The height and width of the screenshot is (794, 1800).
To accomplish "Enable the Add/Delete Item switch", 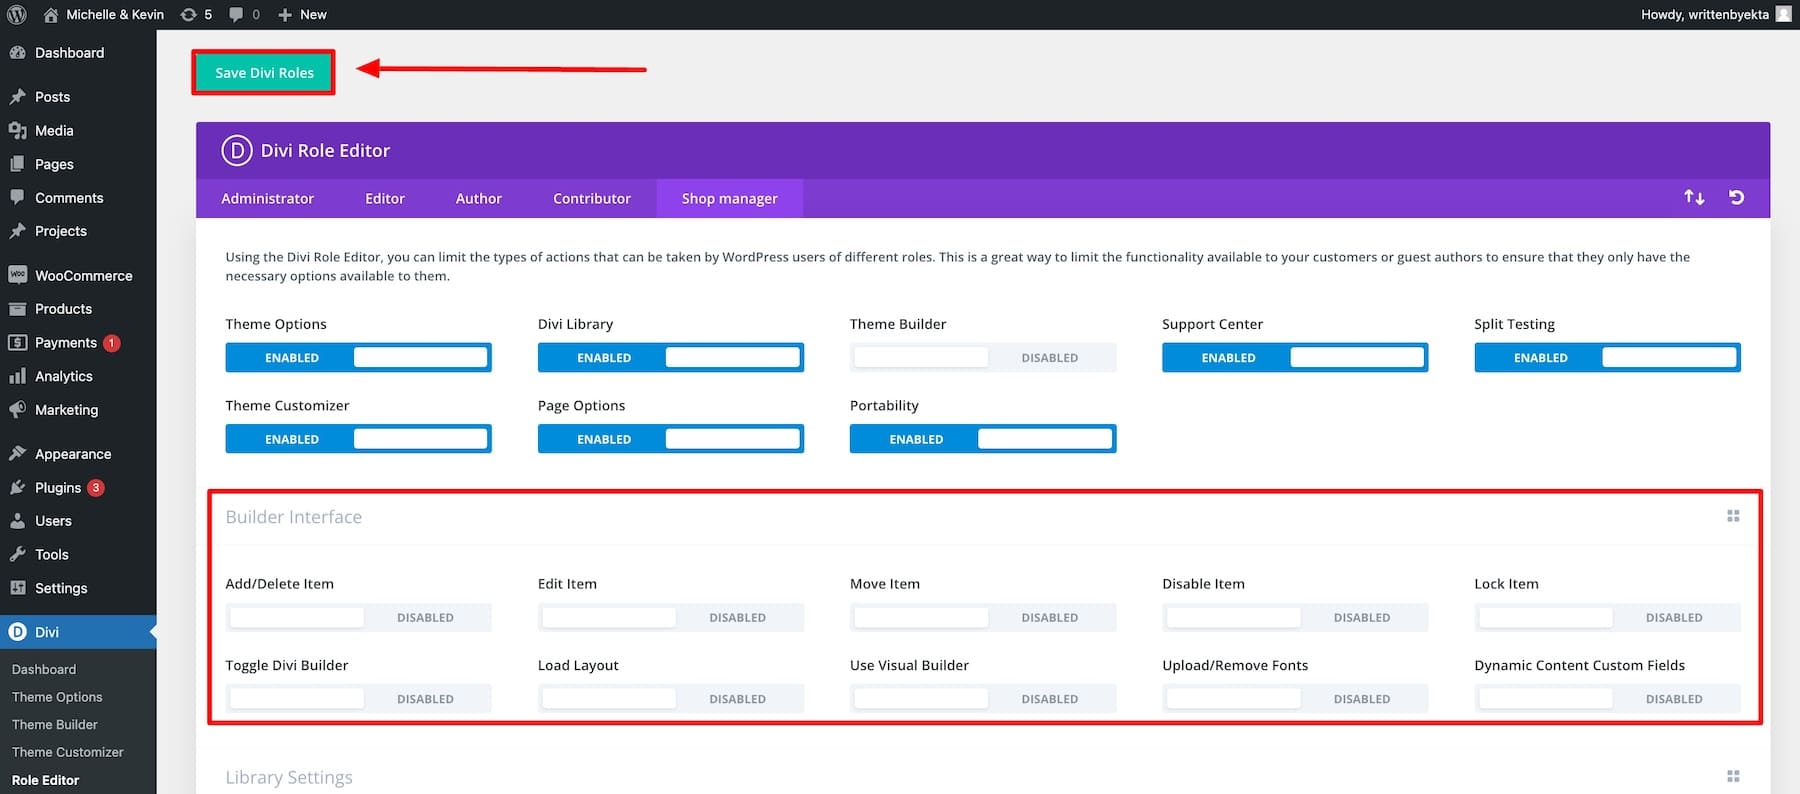I will point(358,618).
